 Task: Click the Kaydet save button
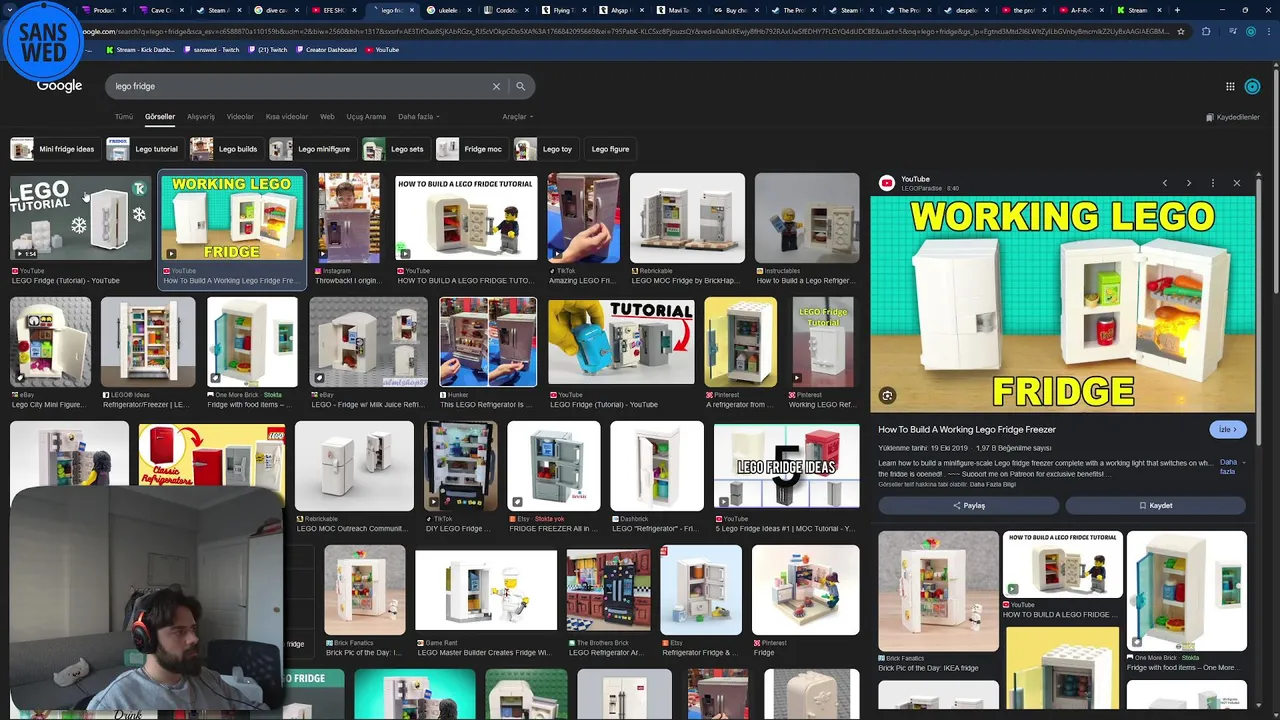point(1155,505)
